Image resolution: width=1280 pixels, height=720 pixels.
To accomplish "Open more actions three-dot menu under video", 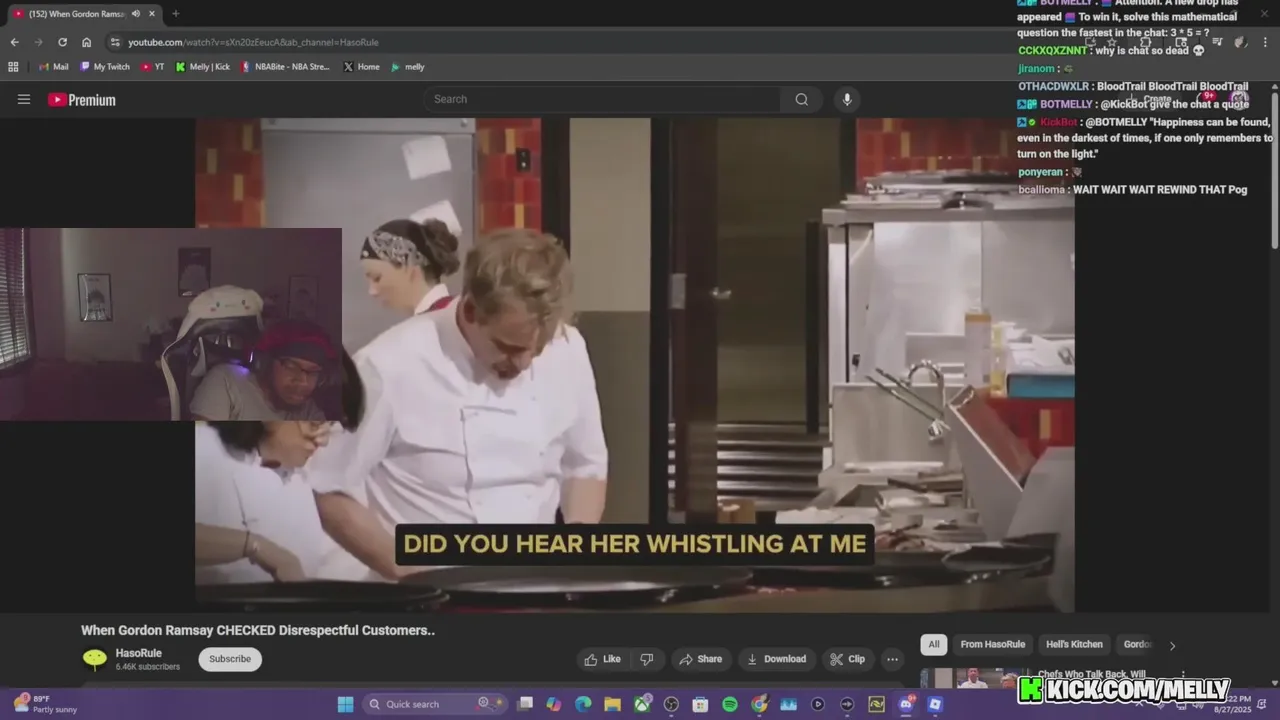I will pos(892,659).
